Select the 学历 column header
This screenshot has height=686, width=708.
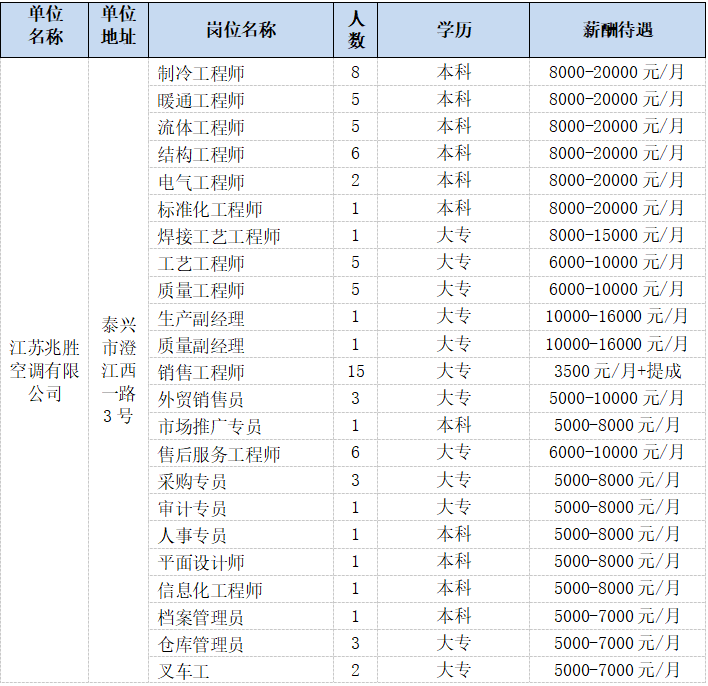tap(453, 30)
